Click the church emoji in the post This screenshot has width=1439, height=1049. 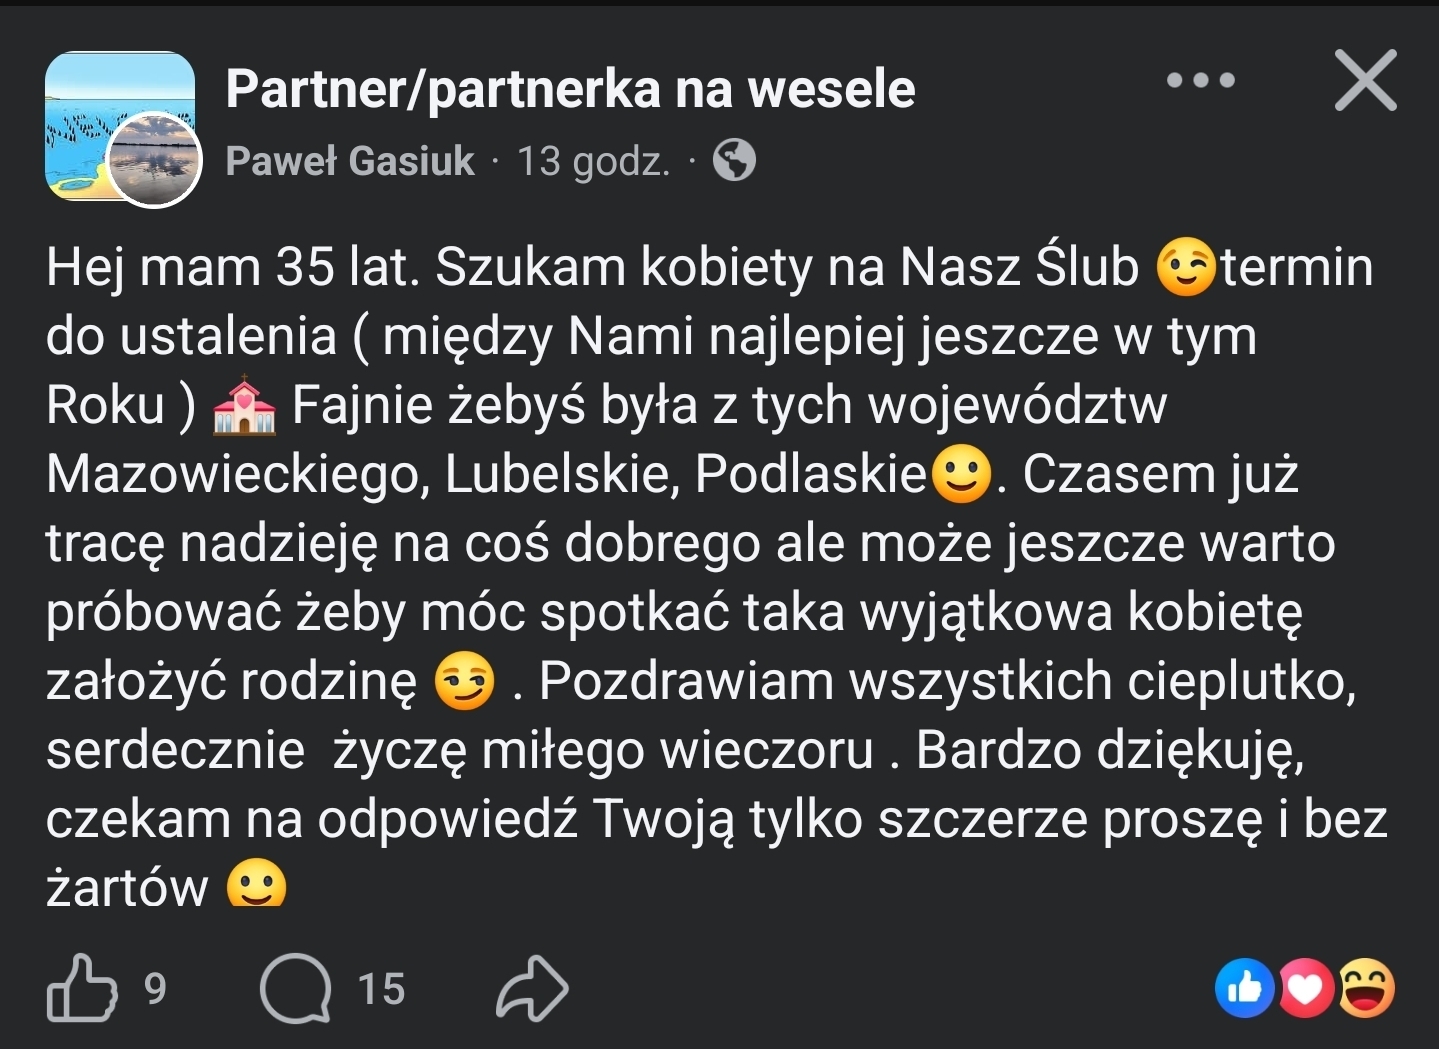(245, 405)
